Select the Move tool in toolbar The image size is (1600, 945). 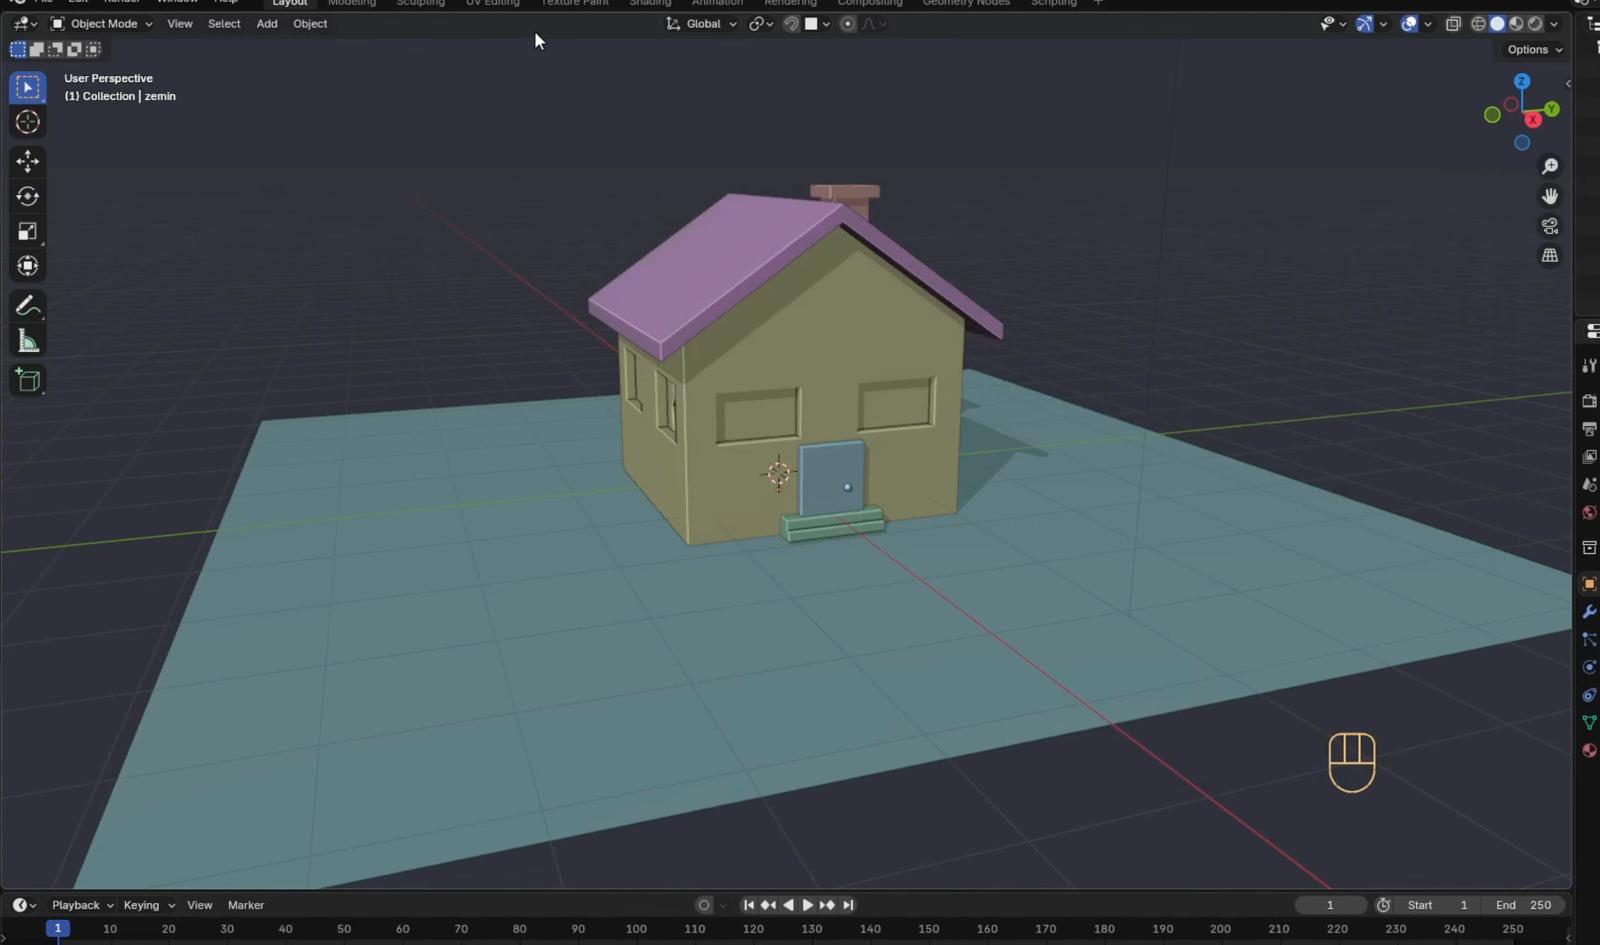(x=28, y=161)
